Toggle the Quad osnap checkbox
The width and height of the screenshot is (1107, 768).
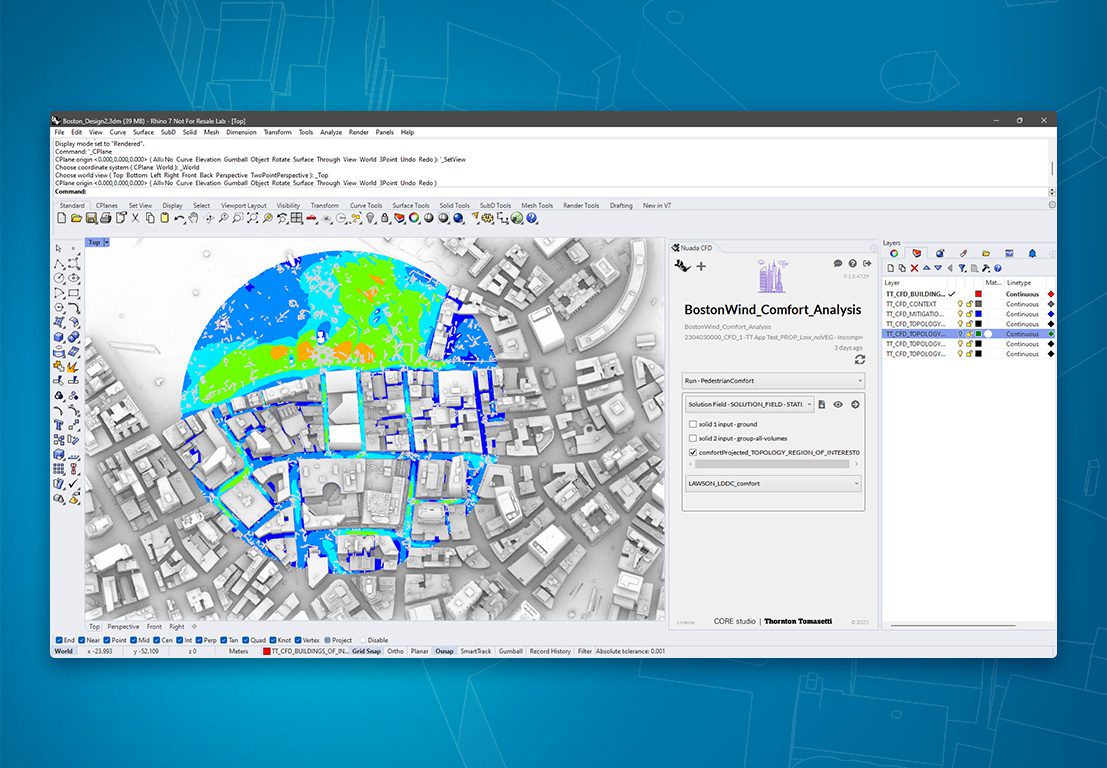[246, 640]
